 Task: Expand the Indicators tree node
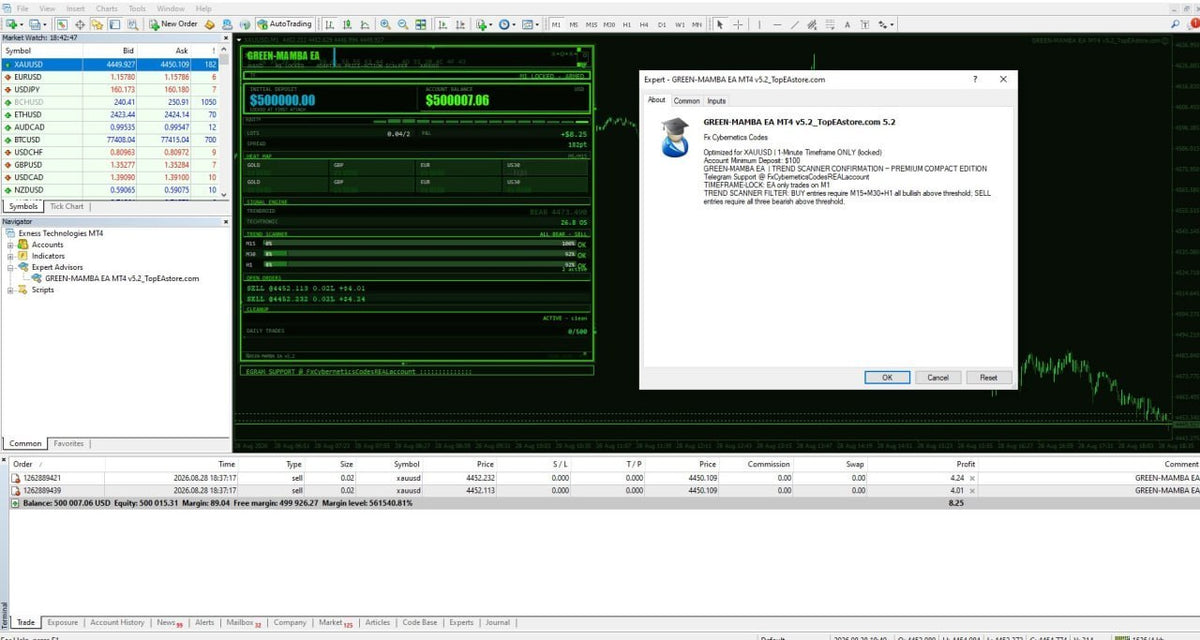(x=11, y=256)
